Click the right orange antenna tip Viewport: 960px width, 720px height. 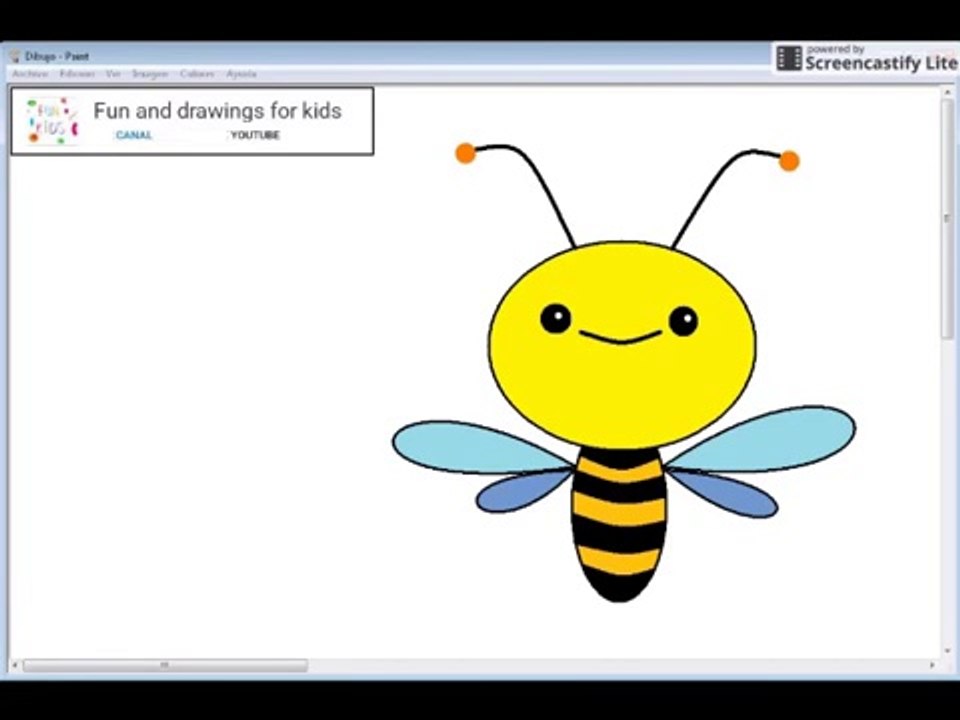coord(789,161)
